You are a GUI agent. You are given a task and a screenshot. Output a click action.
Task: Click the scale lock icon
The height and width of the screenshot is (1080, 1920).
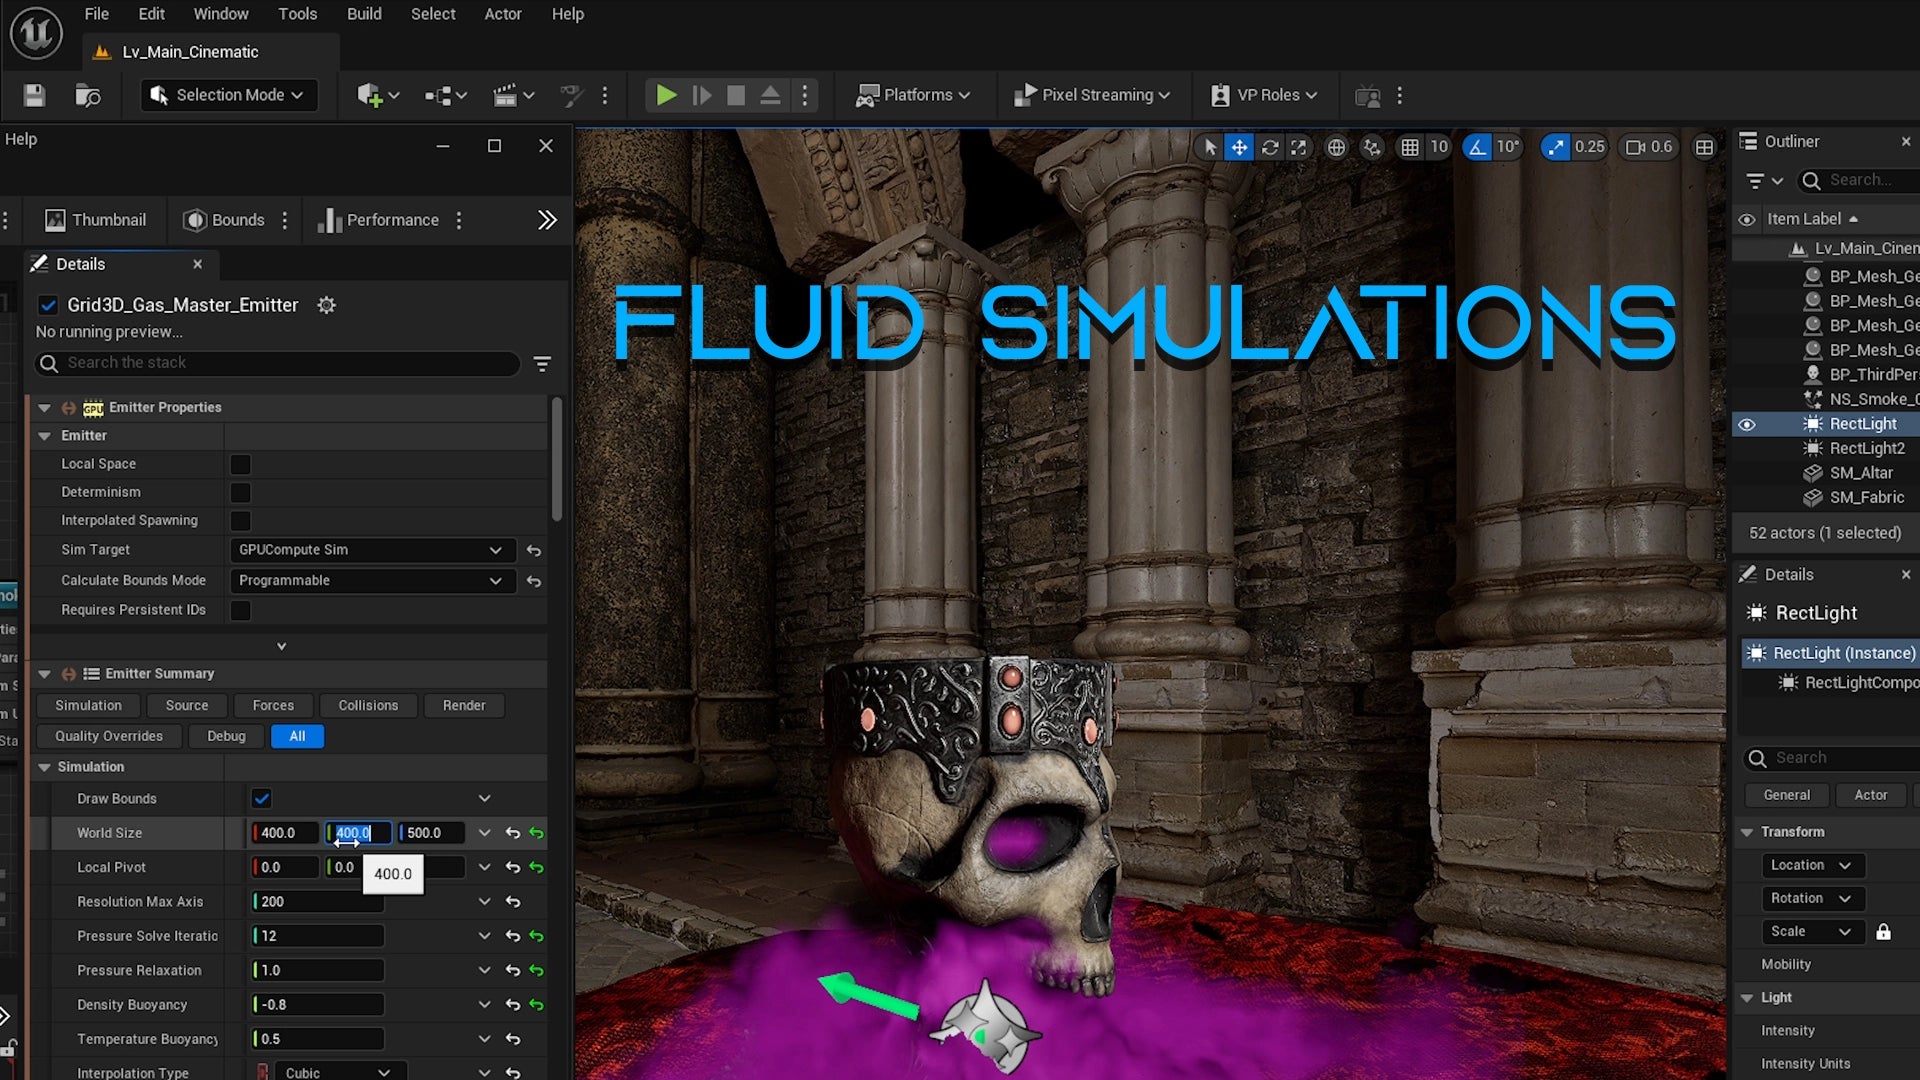pyautogui.click(x=1883, y=931)
